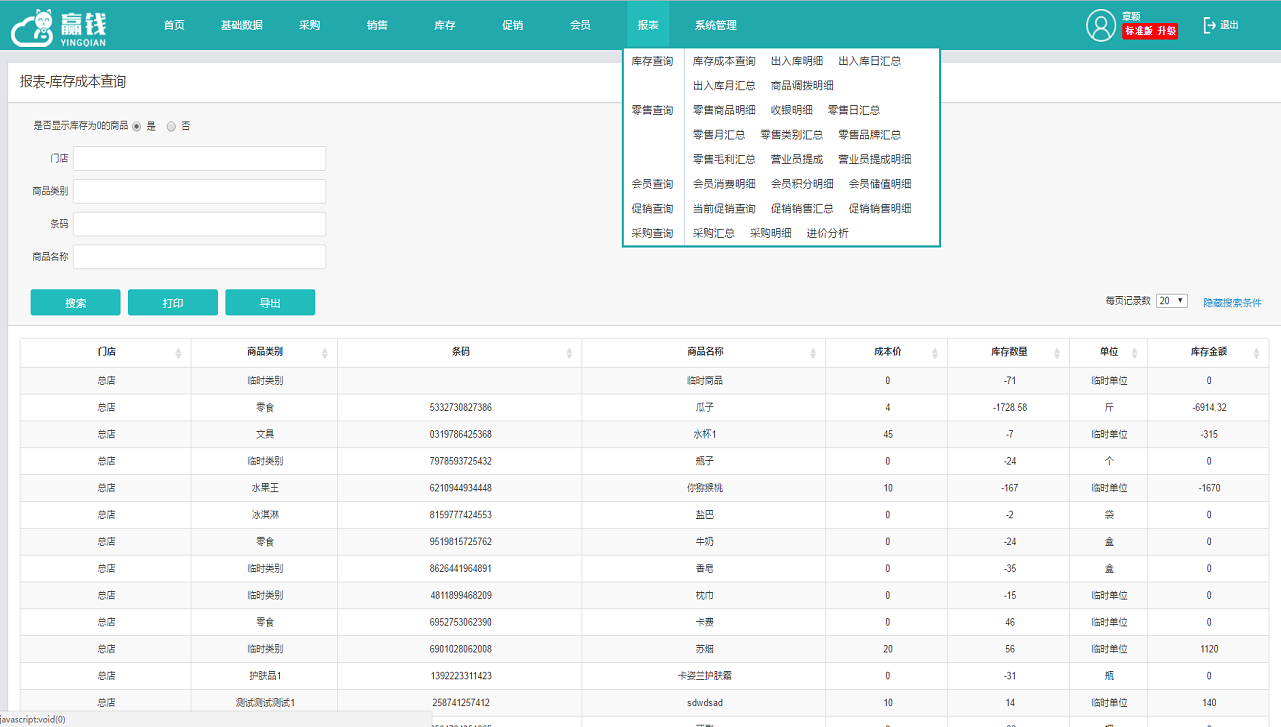Focus the 商品名称 input field
Screen dimensions: 1281x727
click(x=199, y=257)
